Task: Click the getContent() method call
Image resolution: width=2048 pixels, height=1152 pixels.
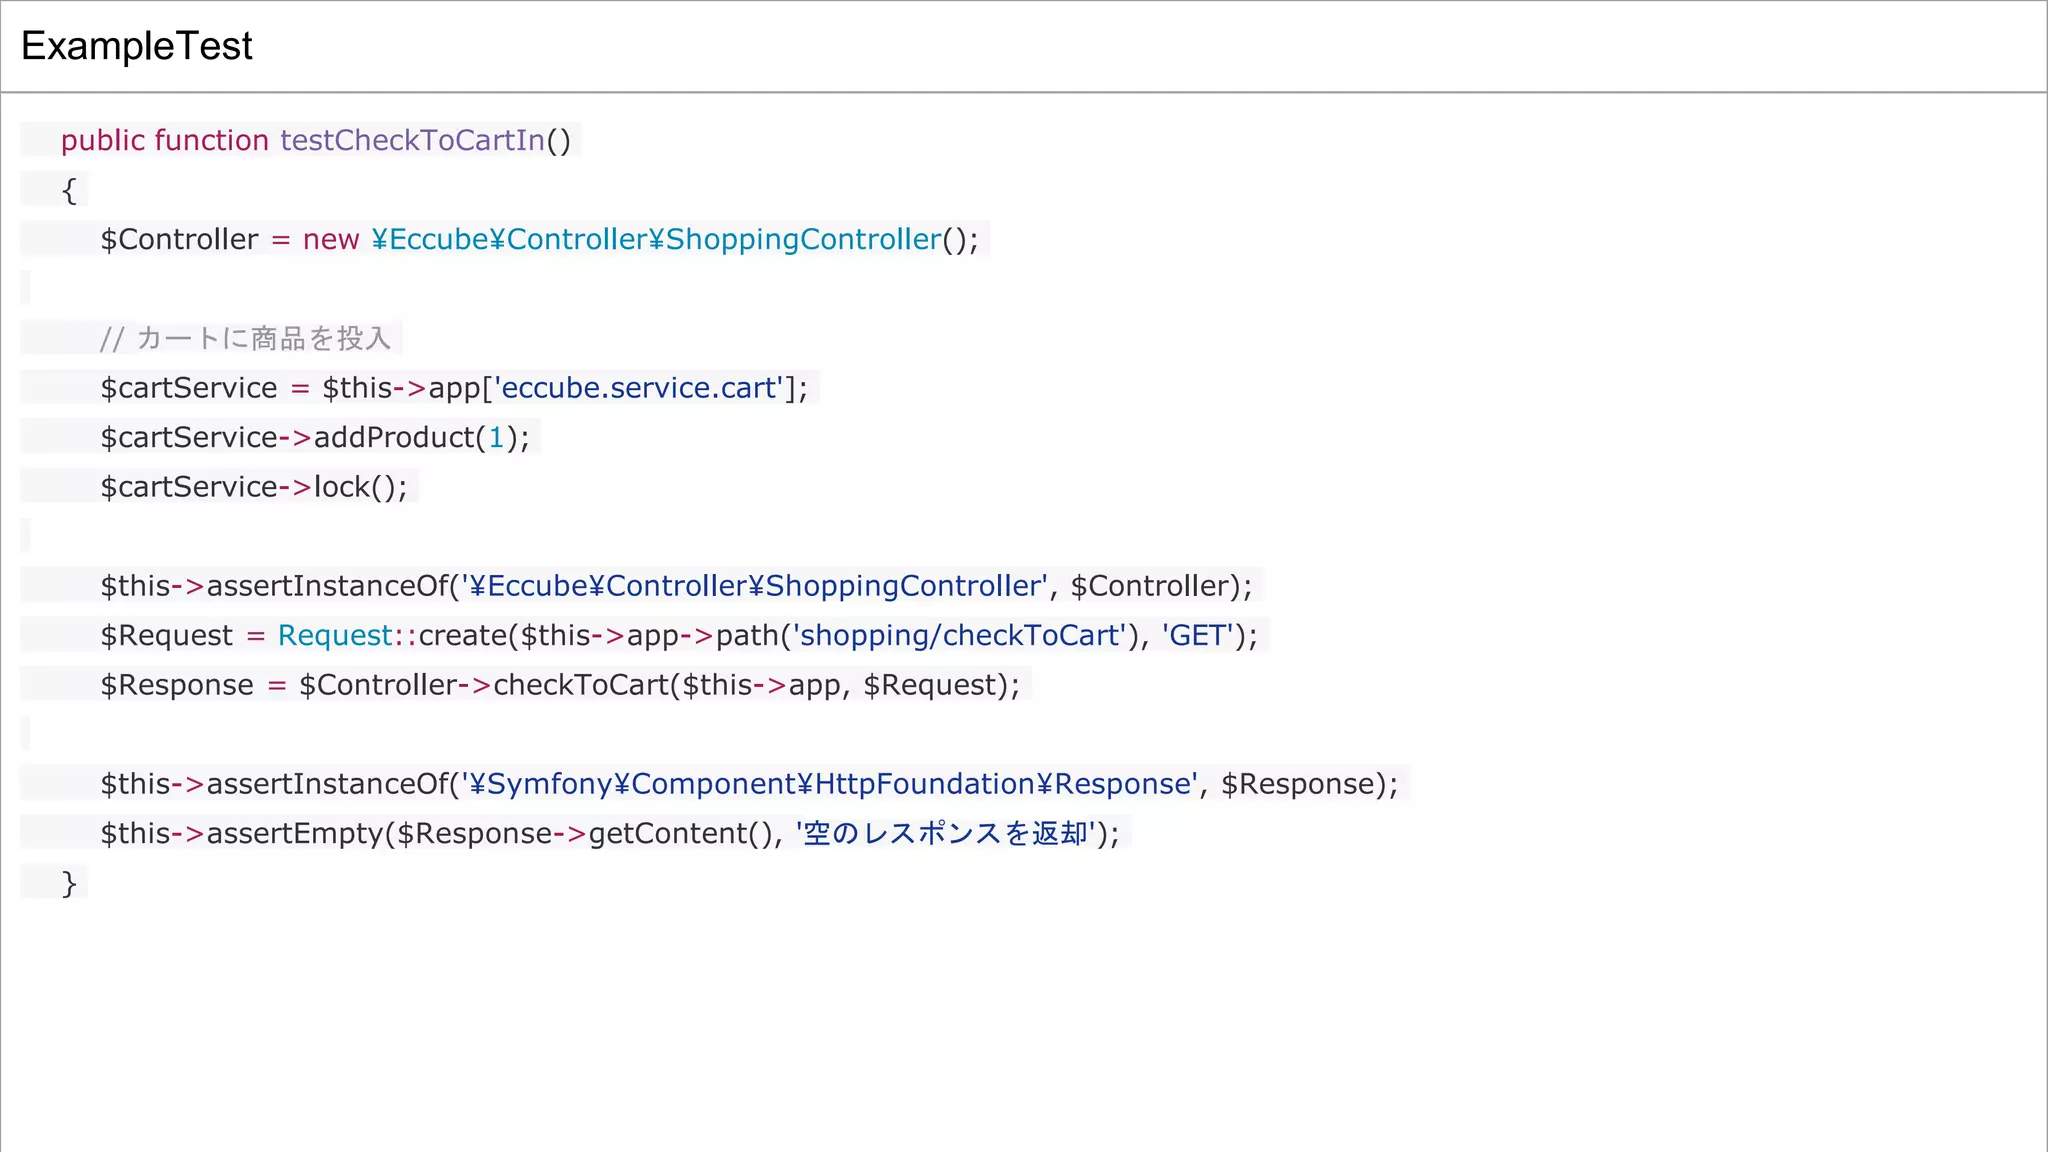Action: click(681, 833)
